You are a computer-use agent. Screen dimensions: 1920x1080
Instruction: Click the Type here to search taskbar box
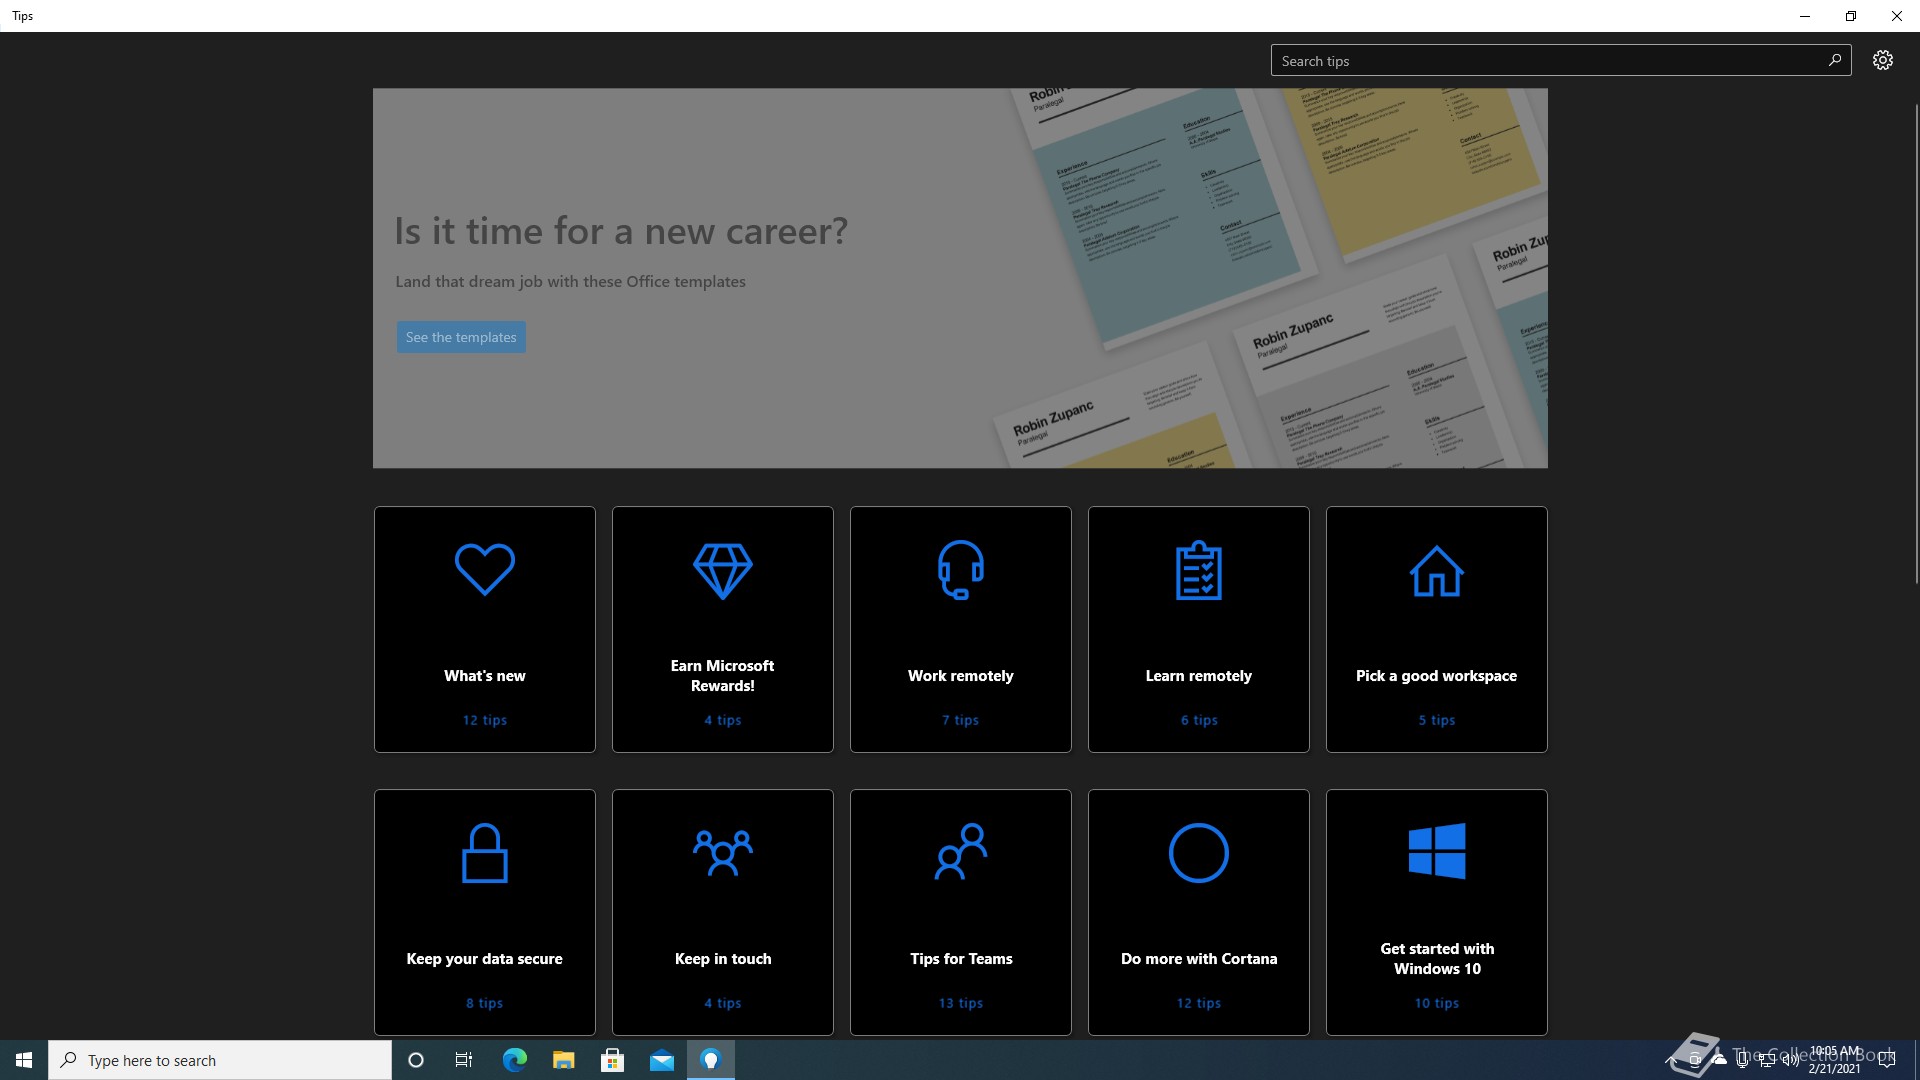pos(220,1060)
